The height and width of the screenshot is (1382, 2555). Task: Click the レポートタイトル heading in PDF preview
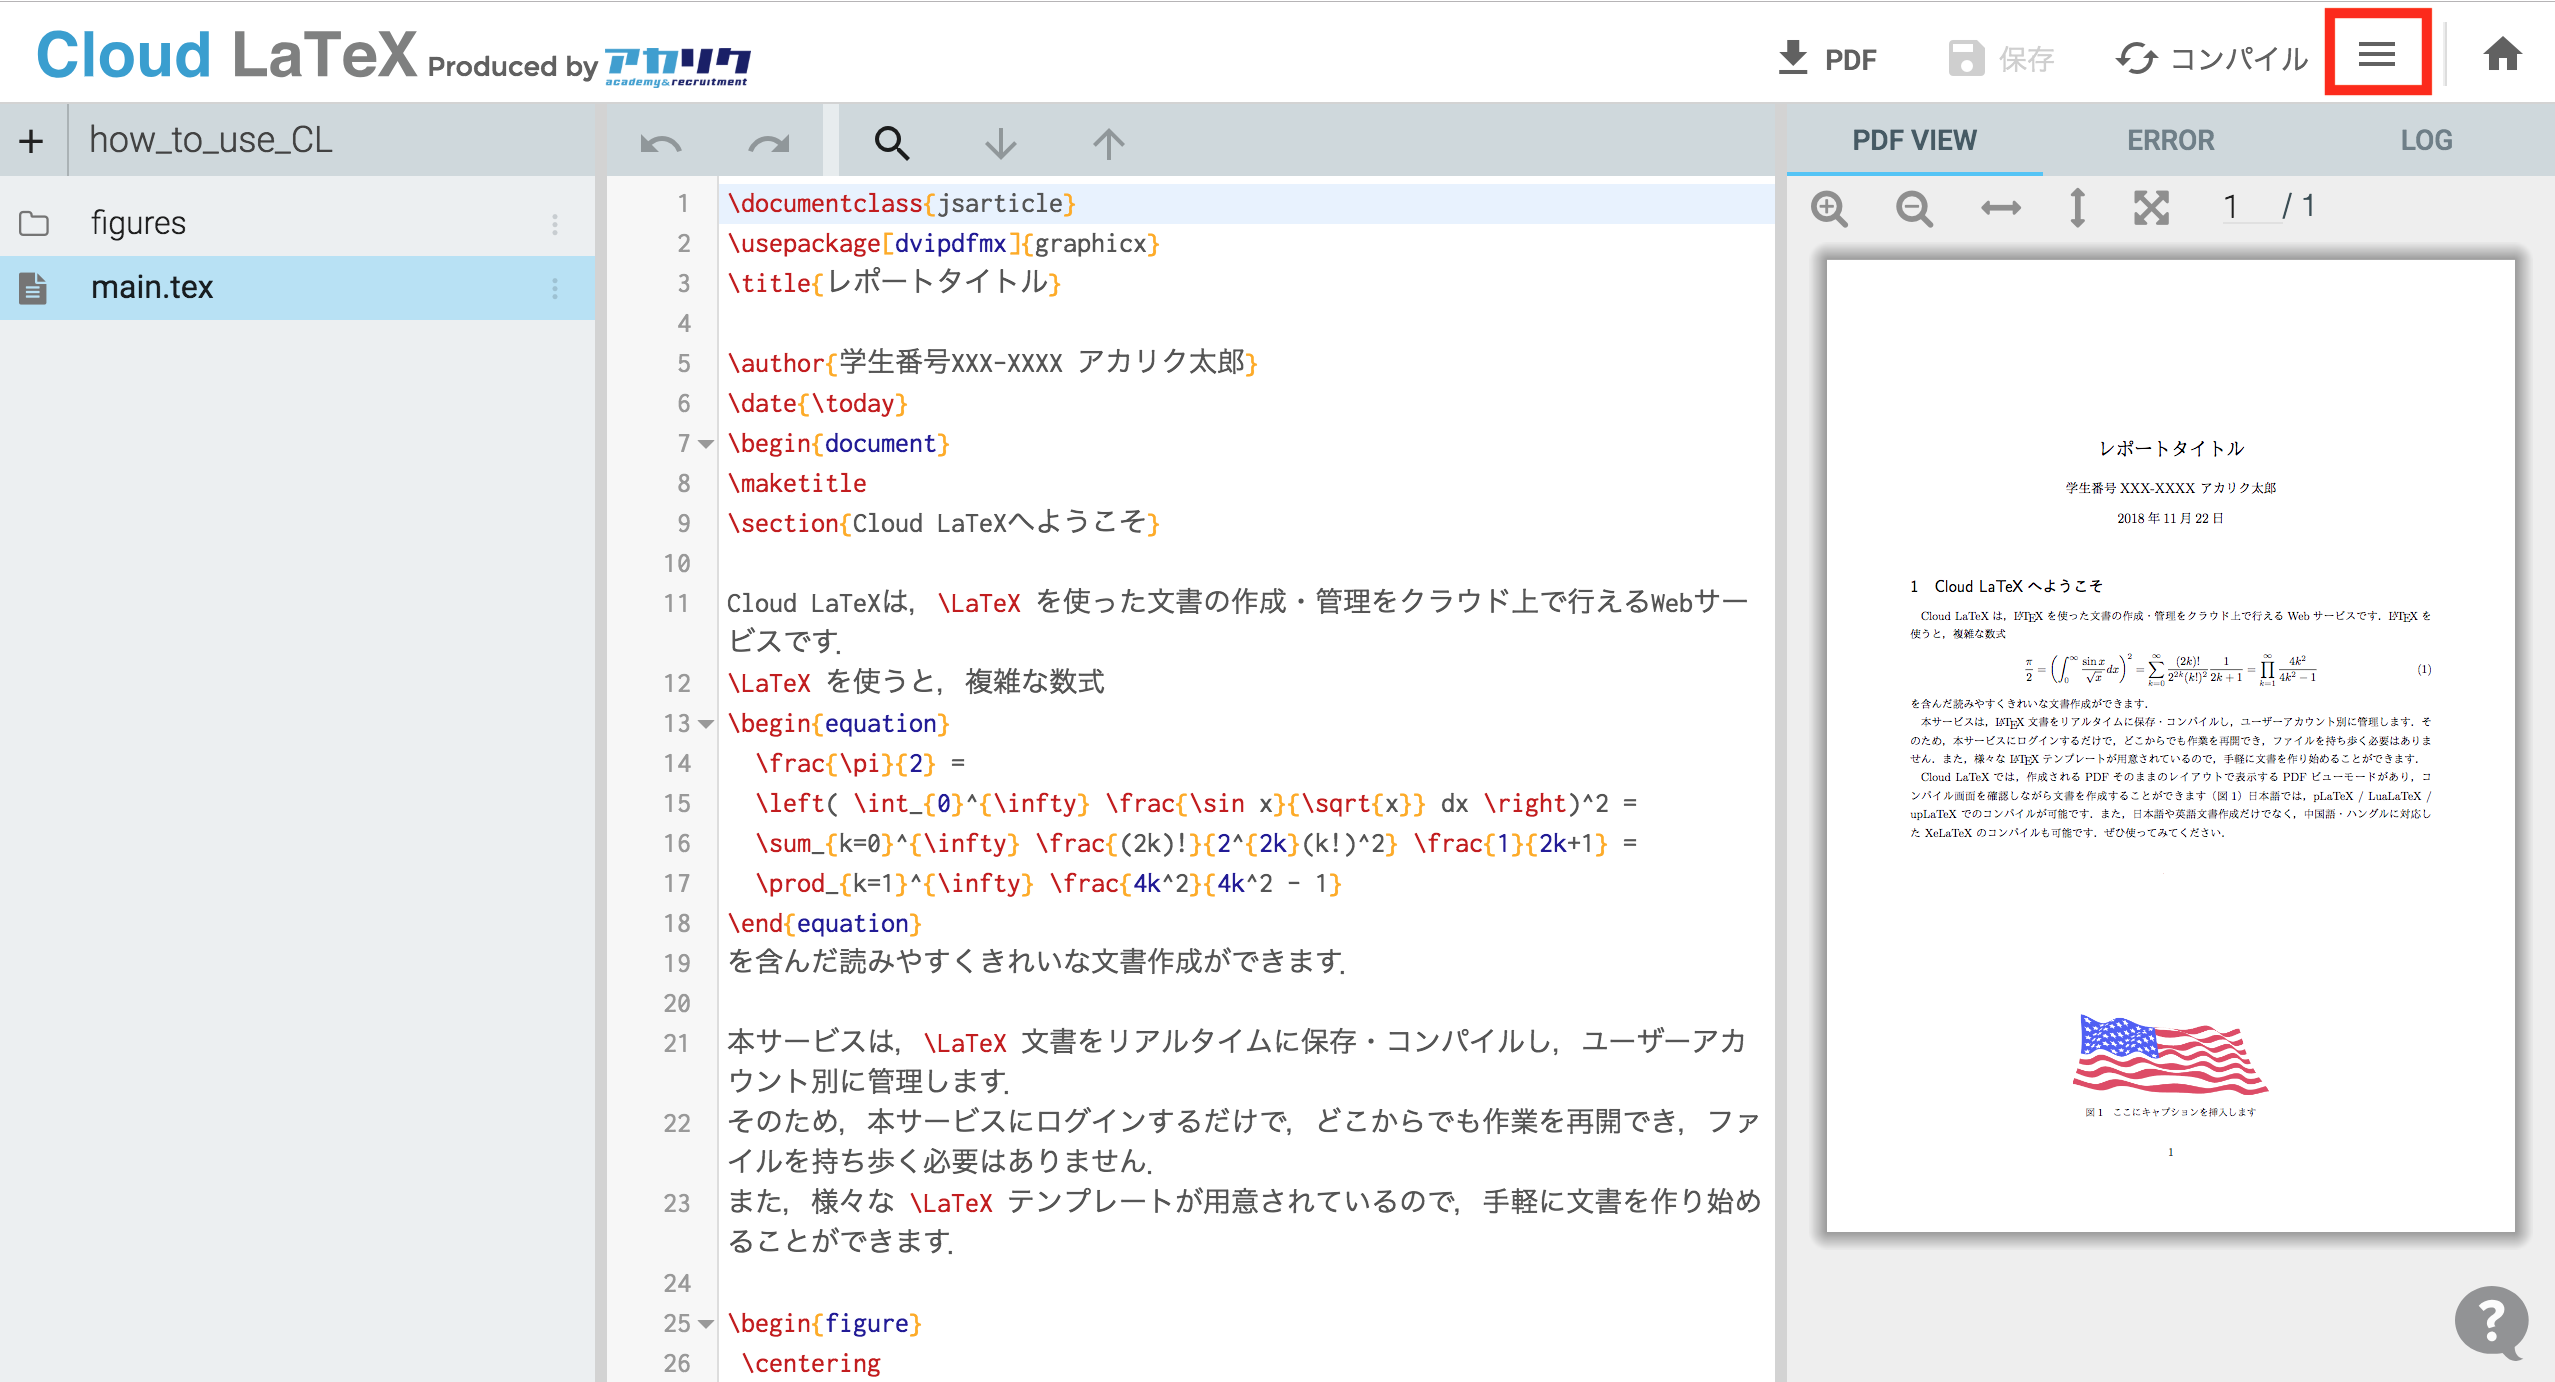coord(2171,448)
